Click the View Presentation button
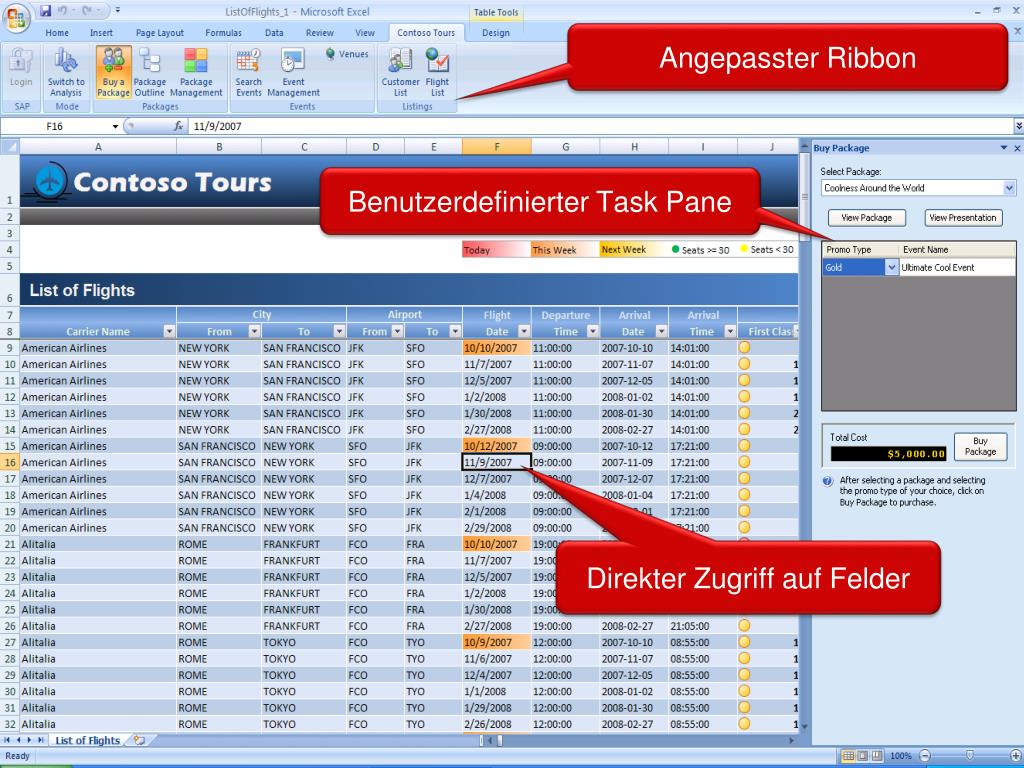1024x768 pixels. [x=963, y=217]
